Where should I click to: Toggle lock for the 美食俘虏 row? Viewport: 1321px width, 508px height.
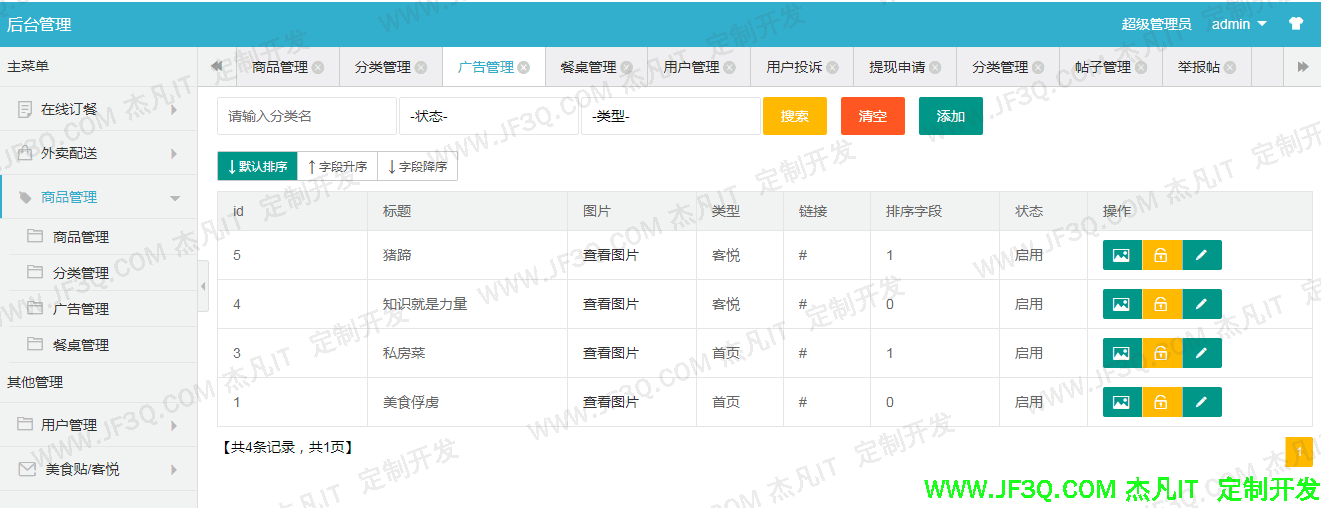click(x=1162, y=402)
